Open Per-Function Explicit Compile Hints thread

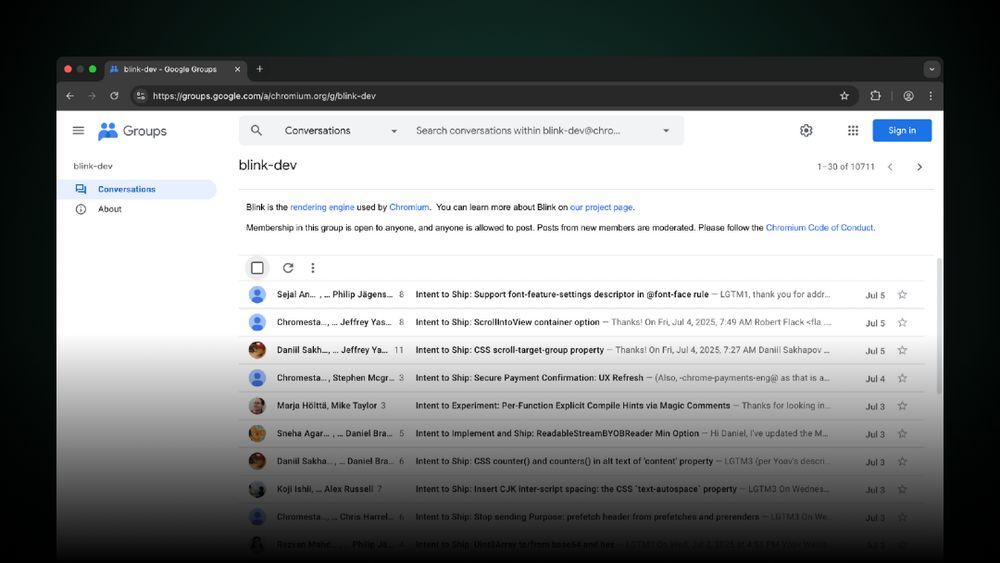[x=573, y=406]
